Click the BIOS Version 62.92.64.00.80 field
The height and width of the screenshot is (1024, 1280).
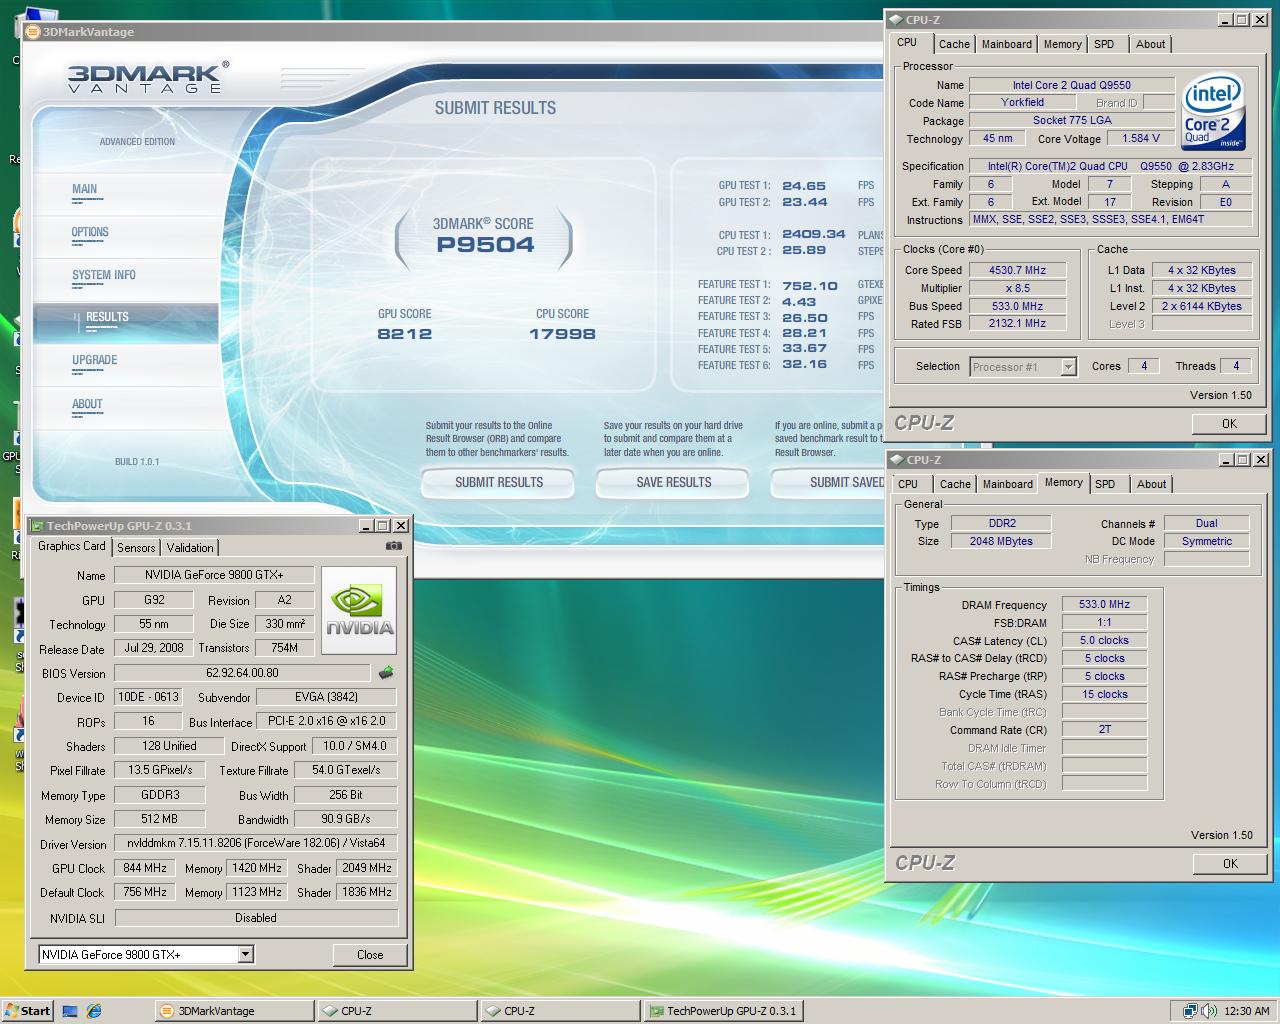(x=242, y=673)
